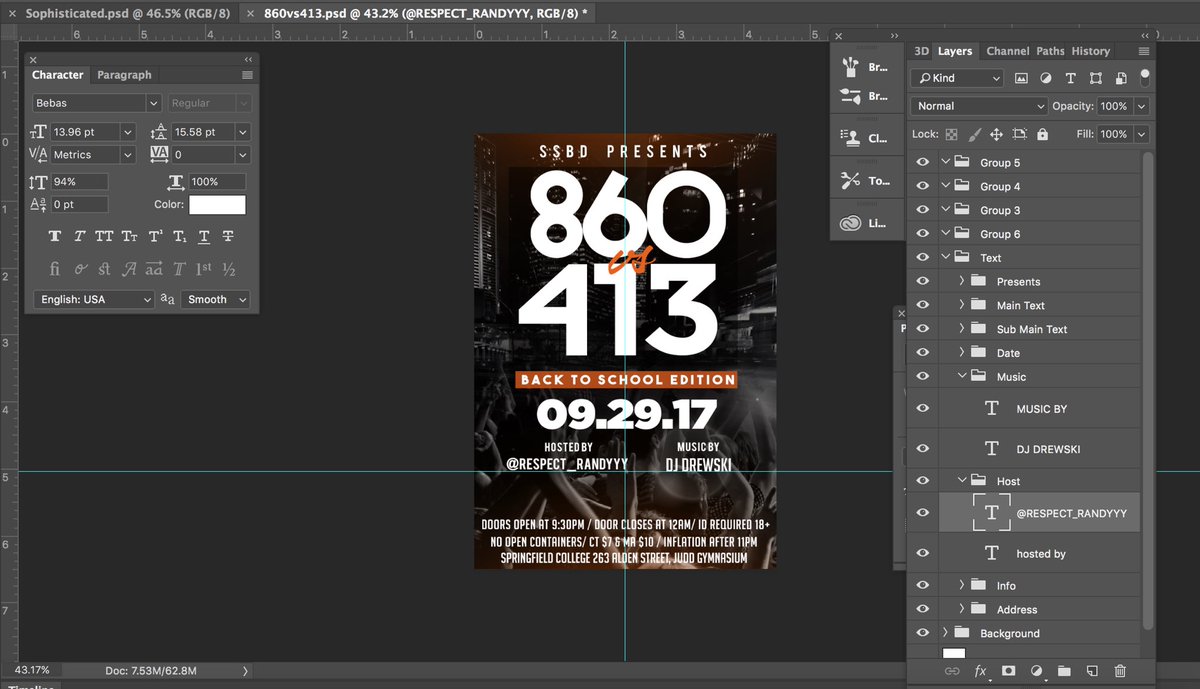Switch to the 3D panel tab

pos(921,51)
